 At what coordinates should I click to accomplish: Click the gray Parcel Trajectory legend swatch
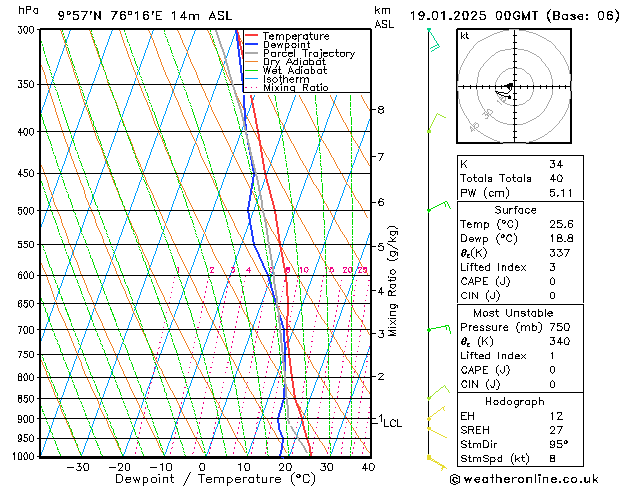coord(252,53)
